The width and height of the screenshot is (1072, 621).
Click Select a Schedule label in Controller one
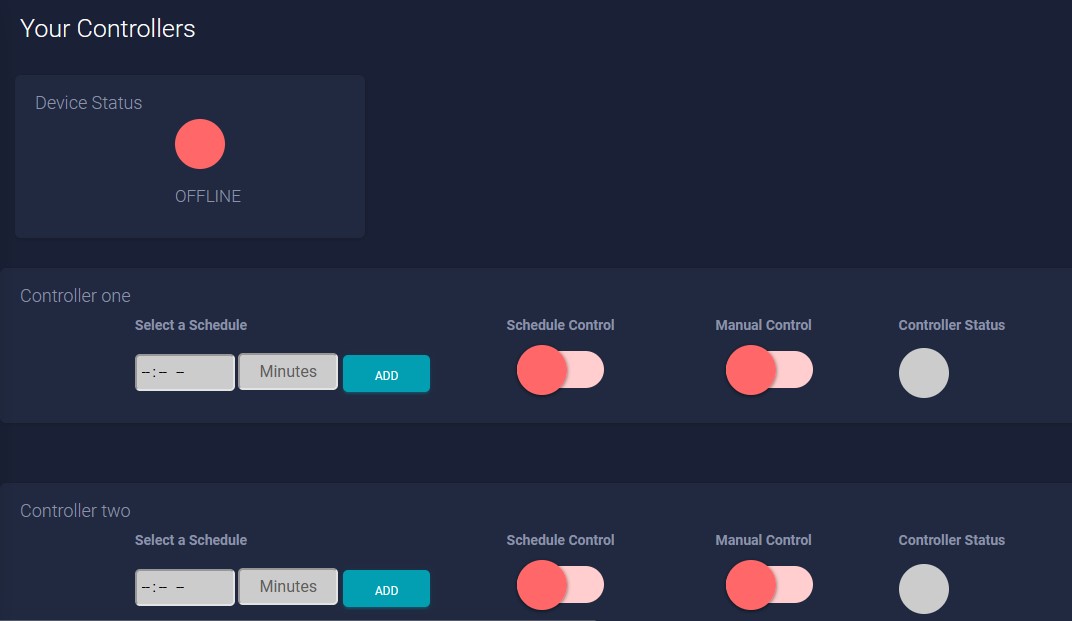tap(191, 325)
